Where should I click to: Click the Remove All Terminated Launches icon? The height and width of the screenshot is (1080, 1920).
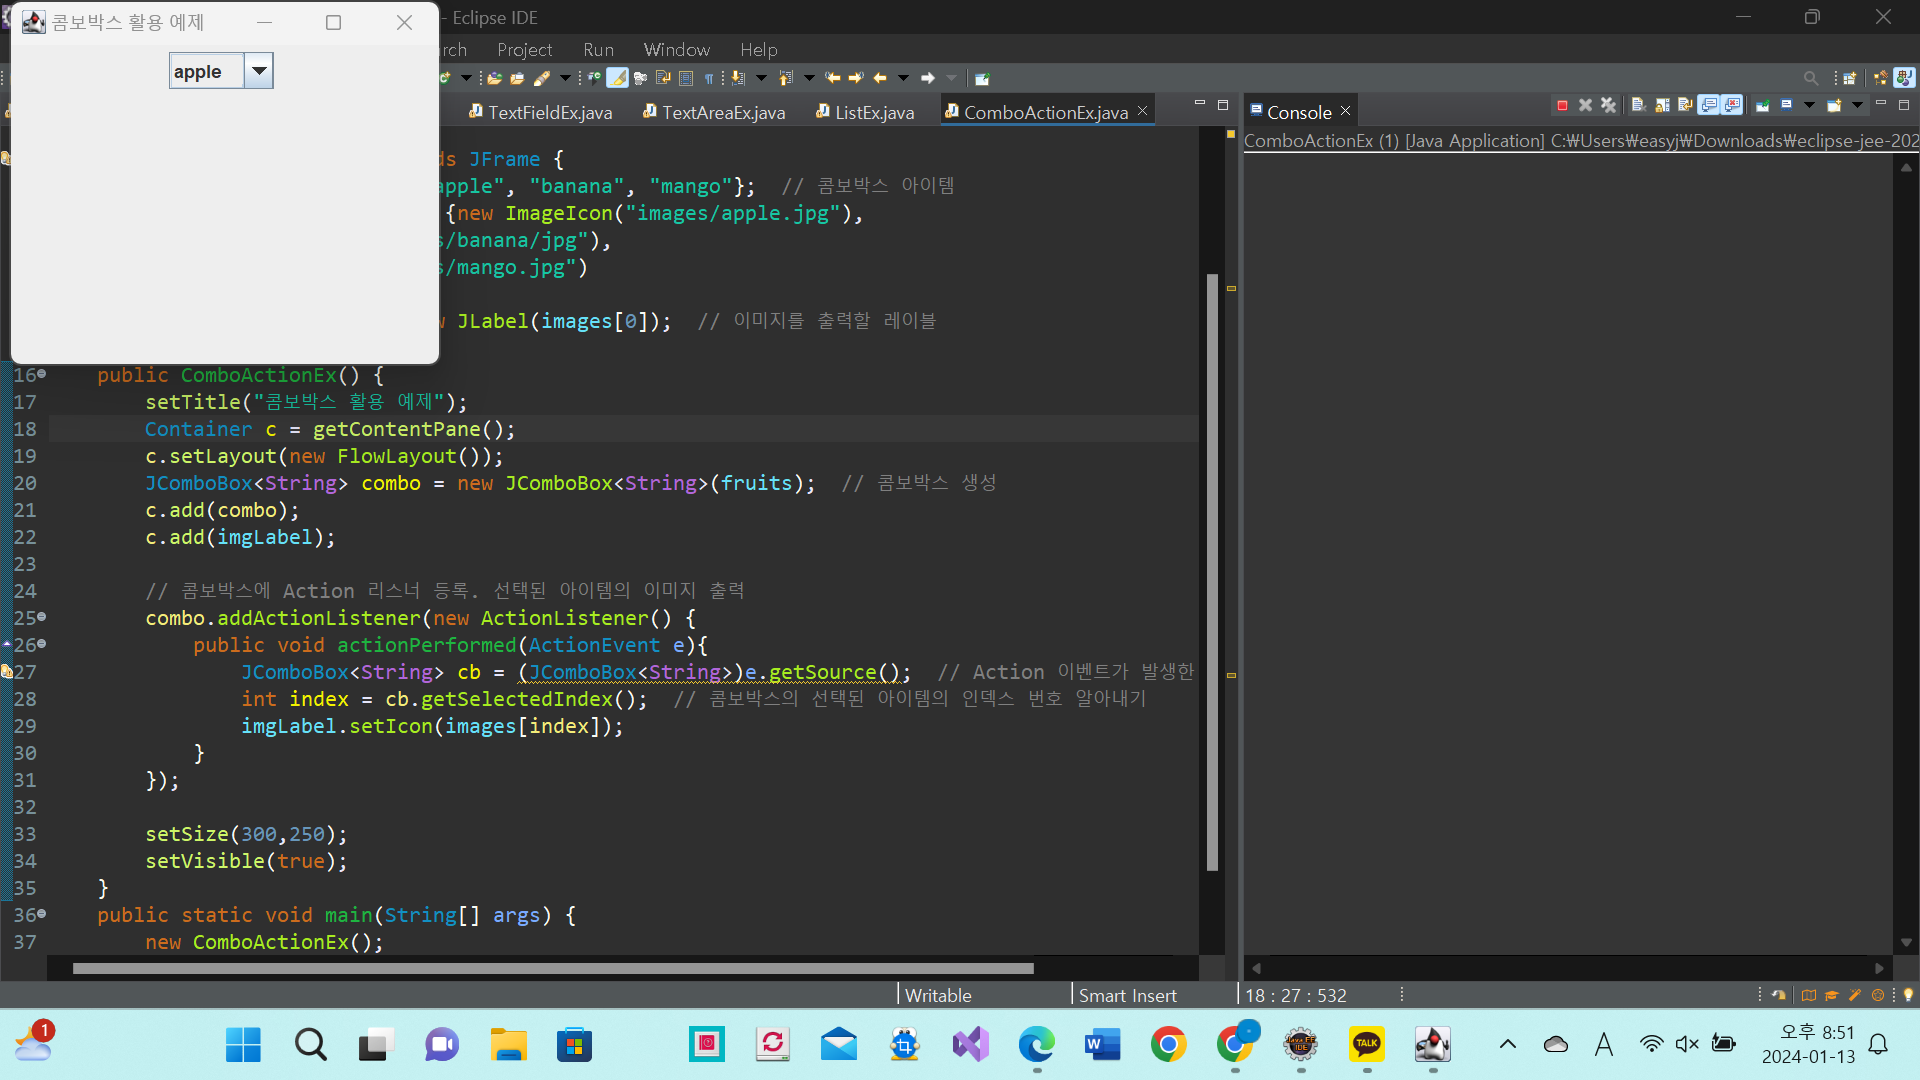pyautogui.click(x=1608, y=105)
